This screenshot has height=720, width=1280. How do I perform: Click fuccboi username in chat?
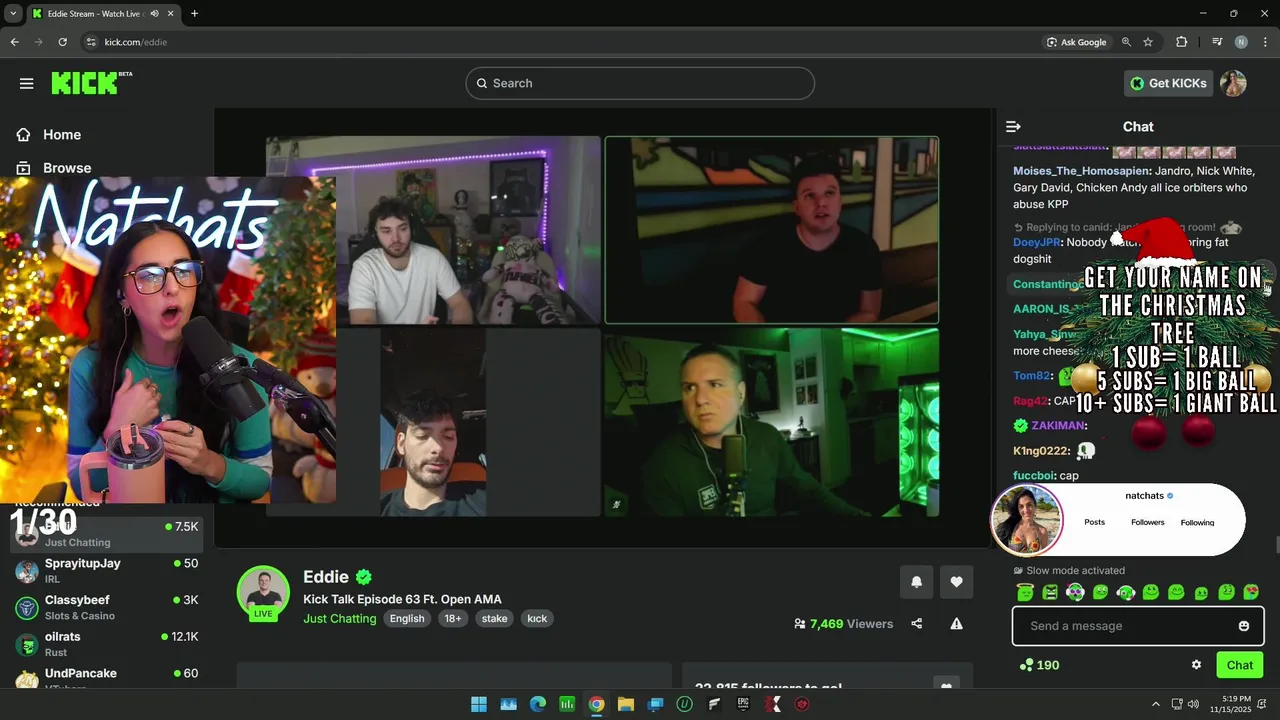coord(1033,476)
